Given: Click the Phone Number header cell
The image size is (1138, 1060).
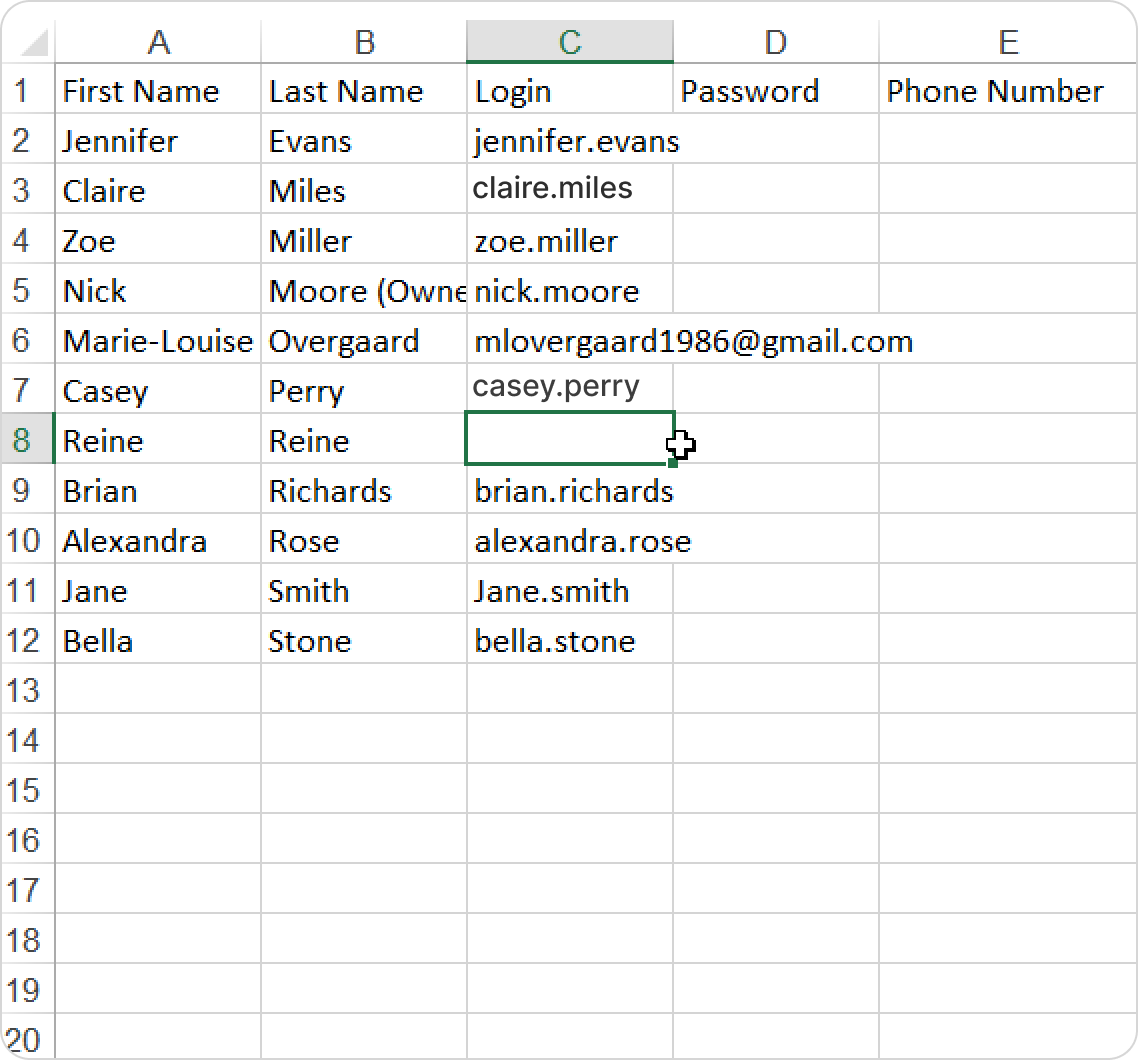Looking at the screenshot, I should tap(1007, 91).
